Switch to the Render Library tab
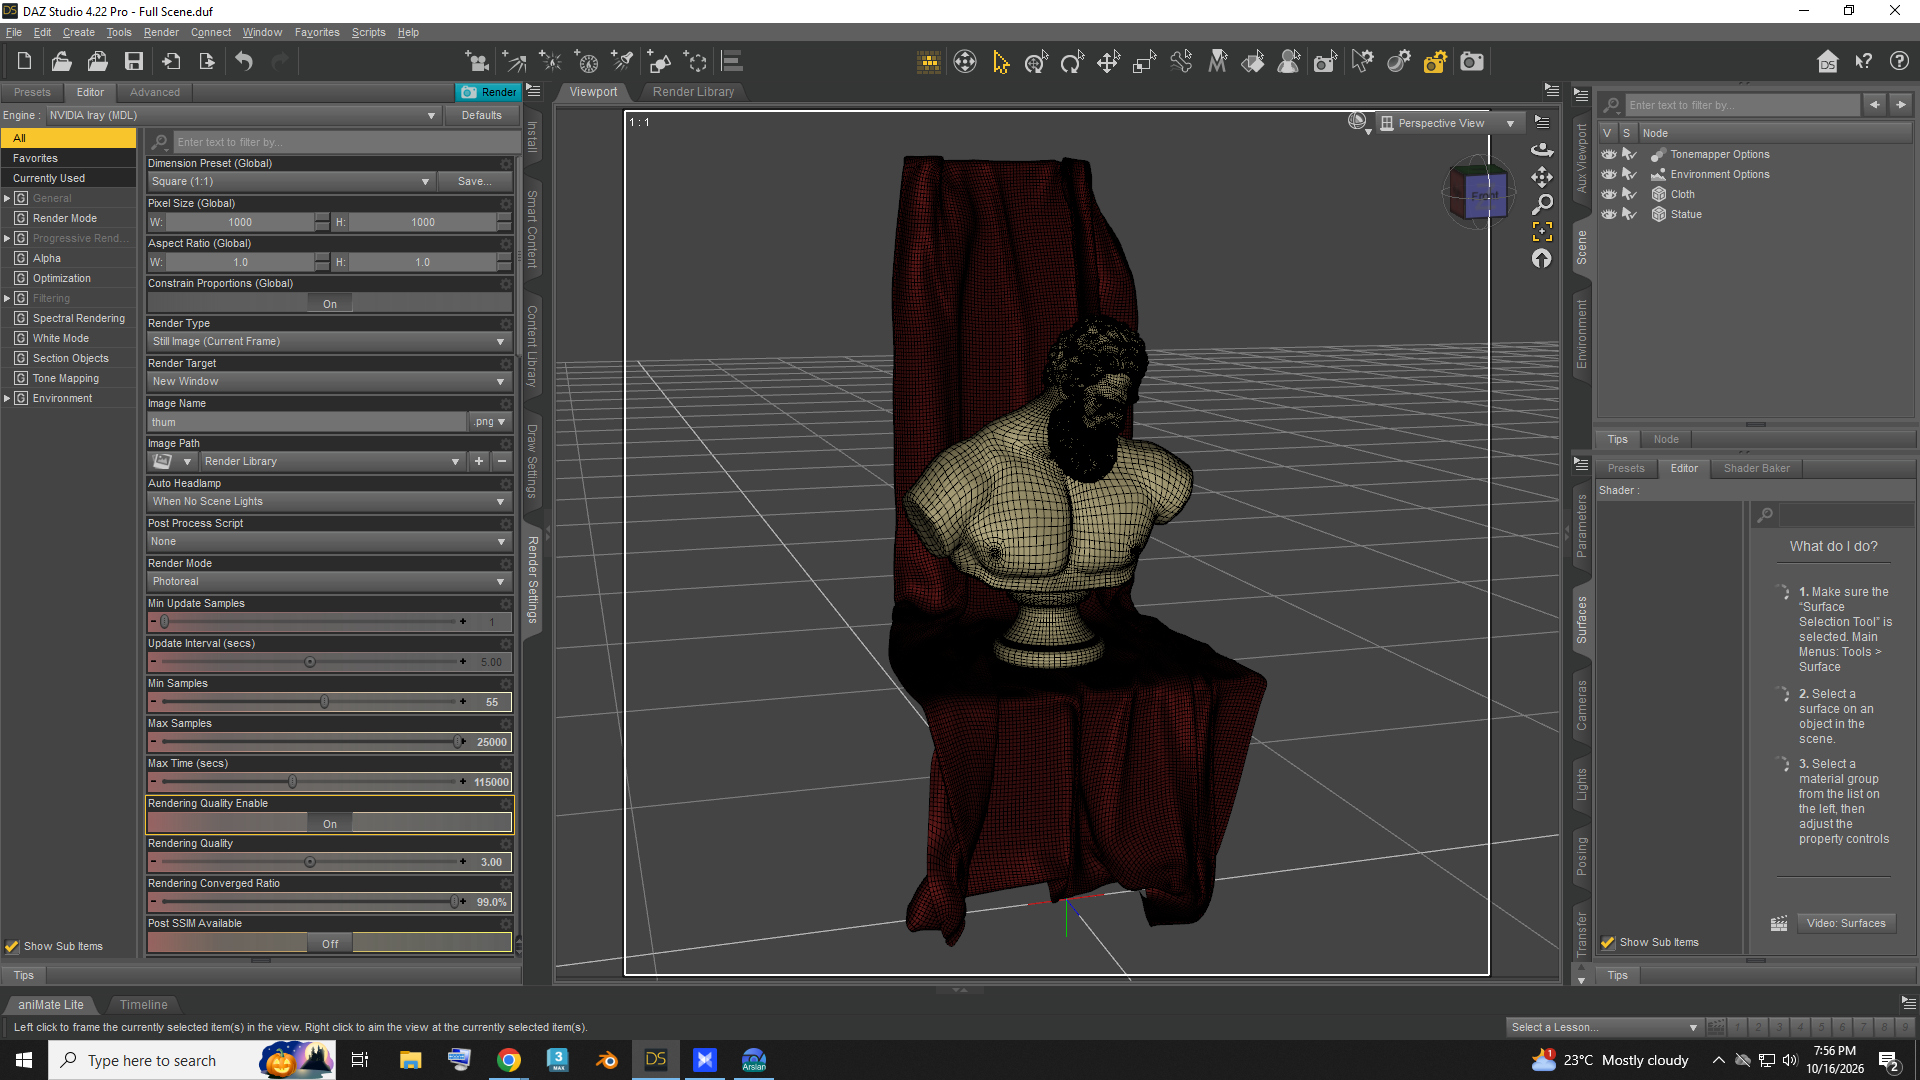 693,91
